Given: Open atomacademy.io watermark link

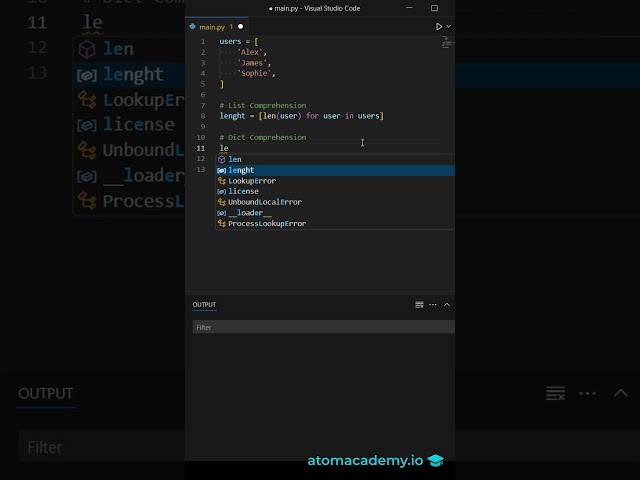Looking at the screenshot, I should coord(376,460).
